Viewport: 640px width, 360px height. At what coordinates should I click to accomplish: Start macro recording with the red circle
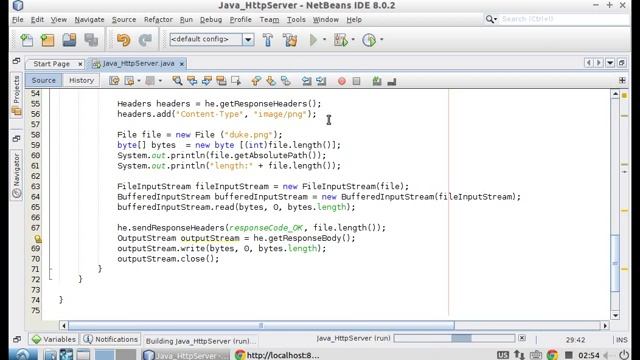[342, 81]
